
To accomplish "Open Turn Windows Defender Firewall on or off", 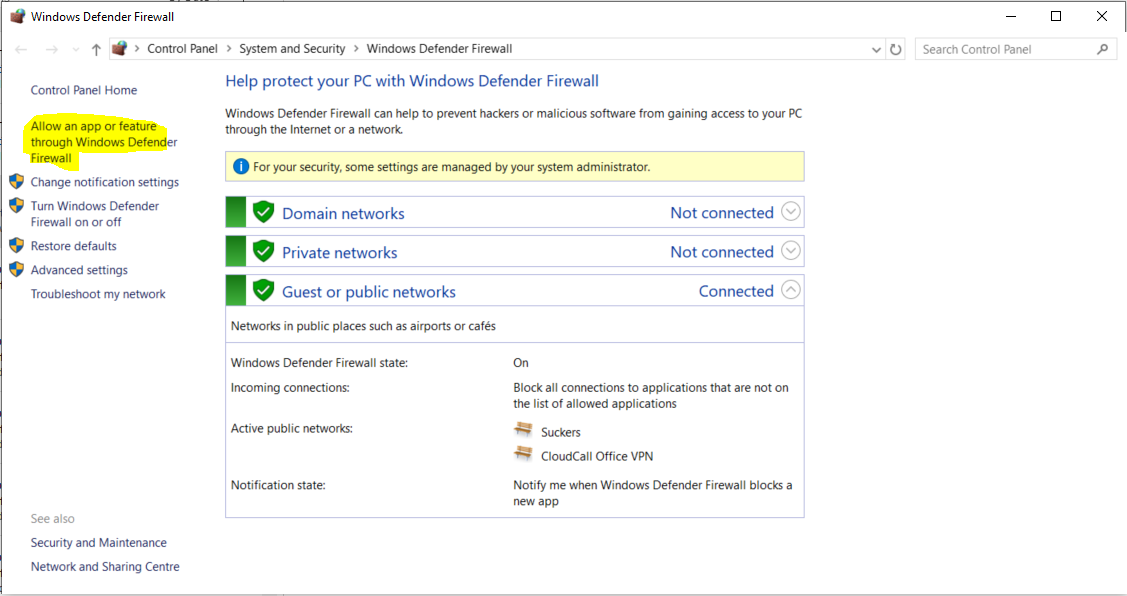I will click(94, 214).
